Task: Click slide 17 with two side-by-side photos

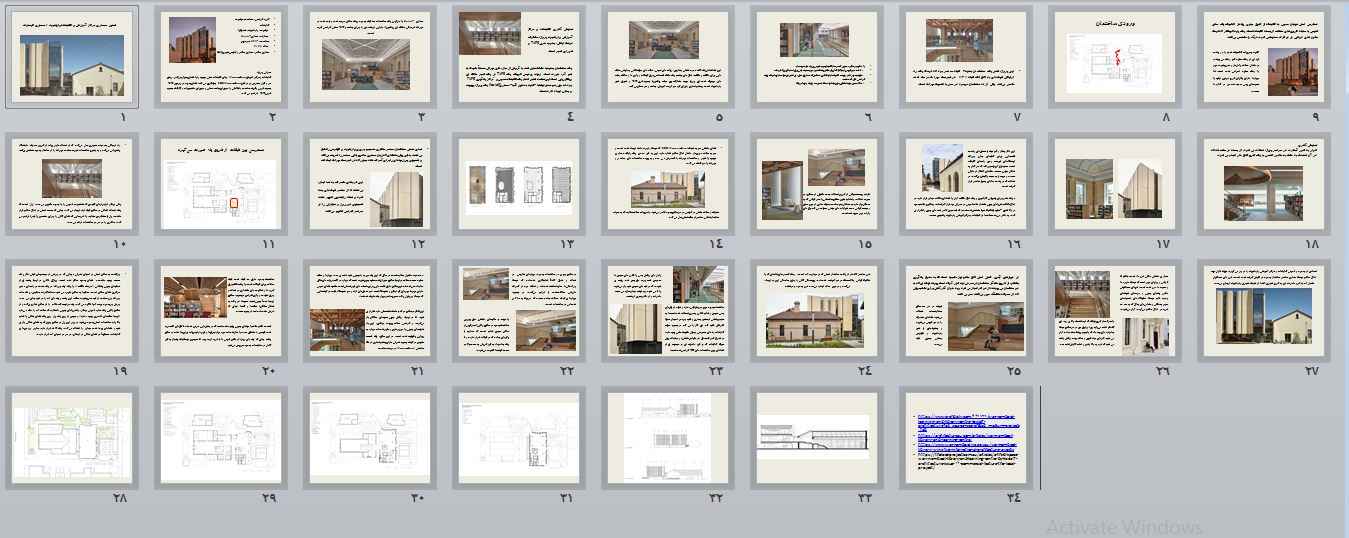Action: tap(1114, 184)
